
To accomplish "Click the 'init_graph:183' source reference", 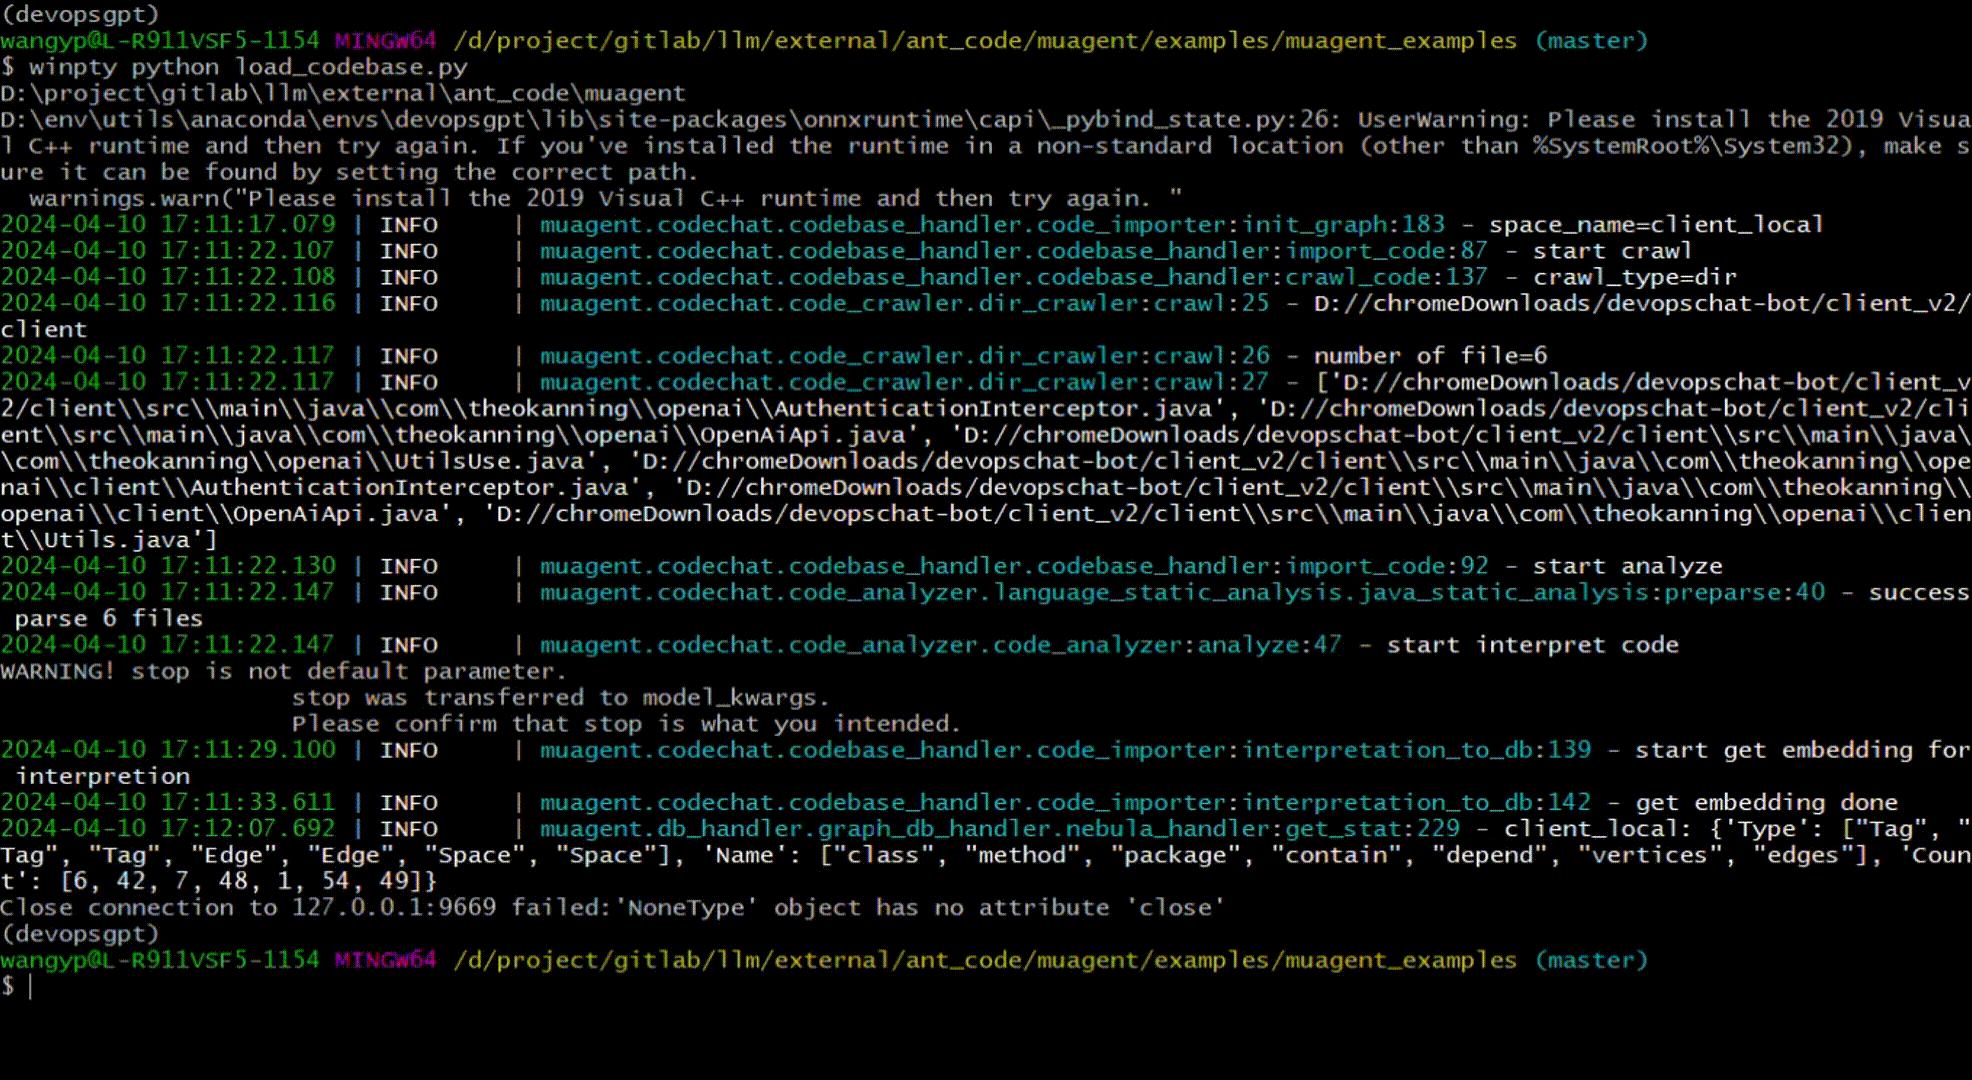I will tap(1343, 225).
